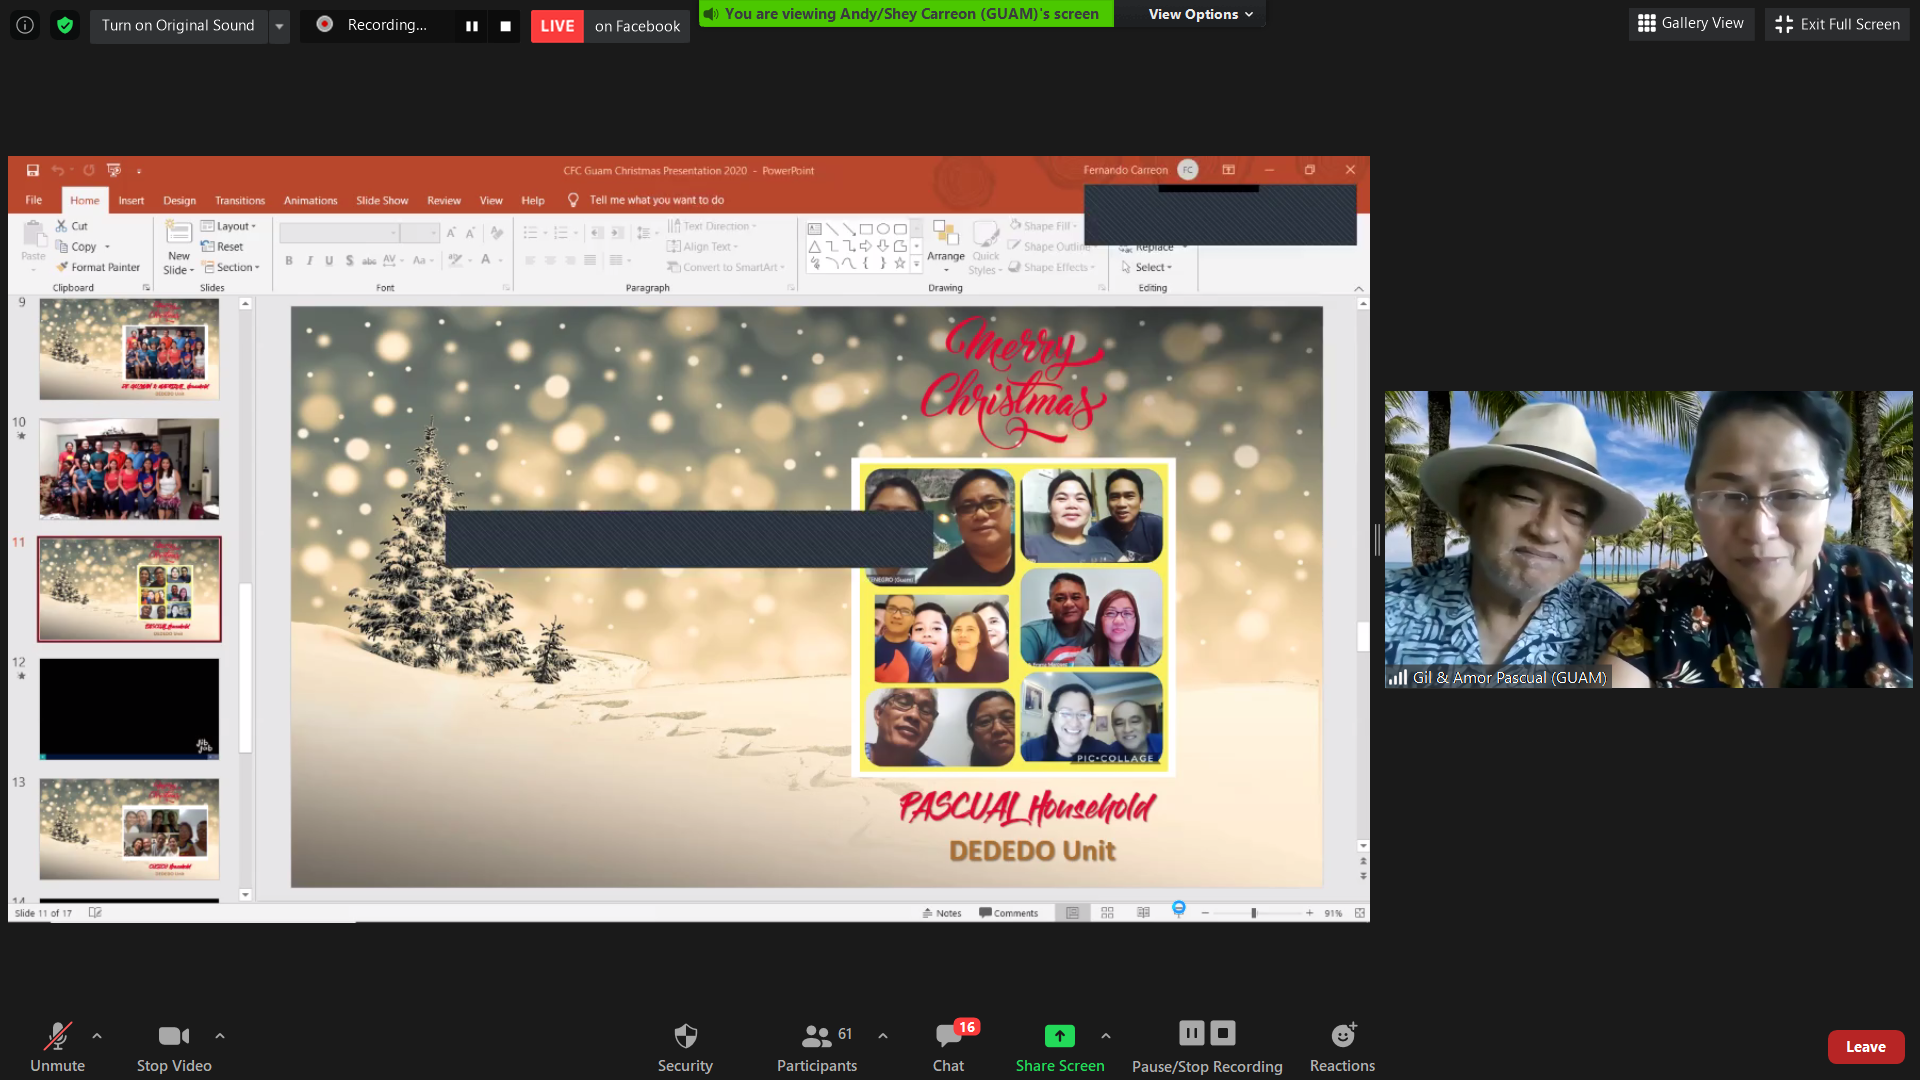Switch to the Design ribbon tab
This screenshot has width=1920, height=1080.
[x=180, y=200]
